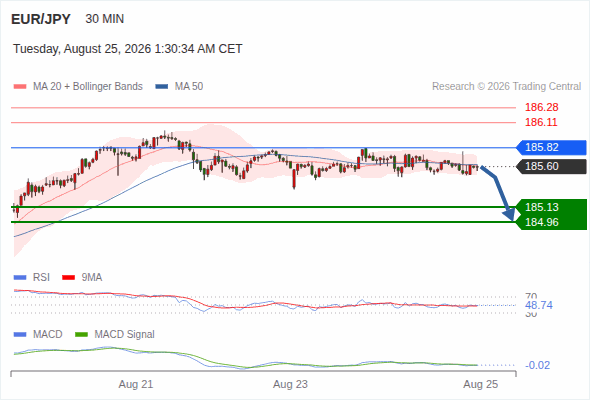Open the Trading Central research credit
The height and width of the screenshot is (400, 590).
(x=506, y=87)
